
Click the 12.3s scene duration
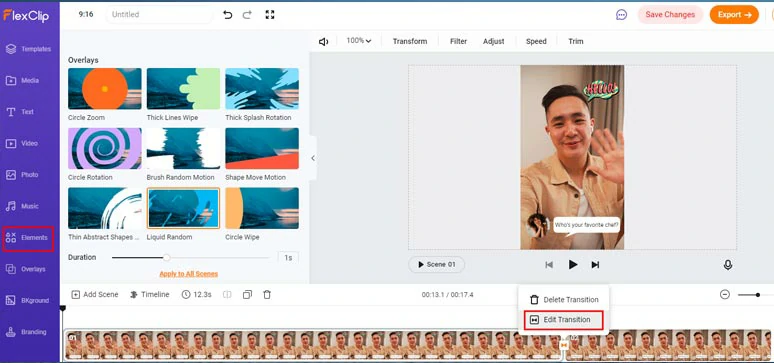click(196, 294)
